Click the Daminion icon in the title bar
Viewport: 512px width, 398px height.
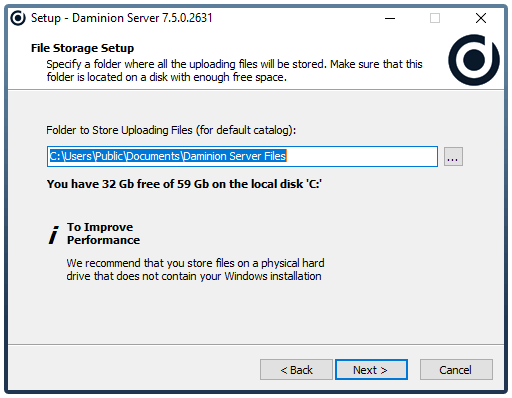(x=18, y=18)
